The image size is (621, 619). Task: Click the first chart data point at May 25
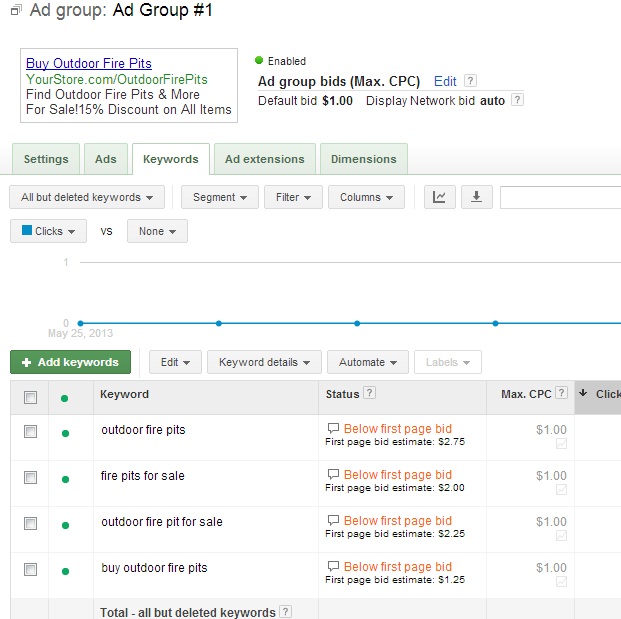(x=80, y=323)
